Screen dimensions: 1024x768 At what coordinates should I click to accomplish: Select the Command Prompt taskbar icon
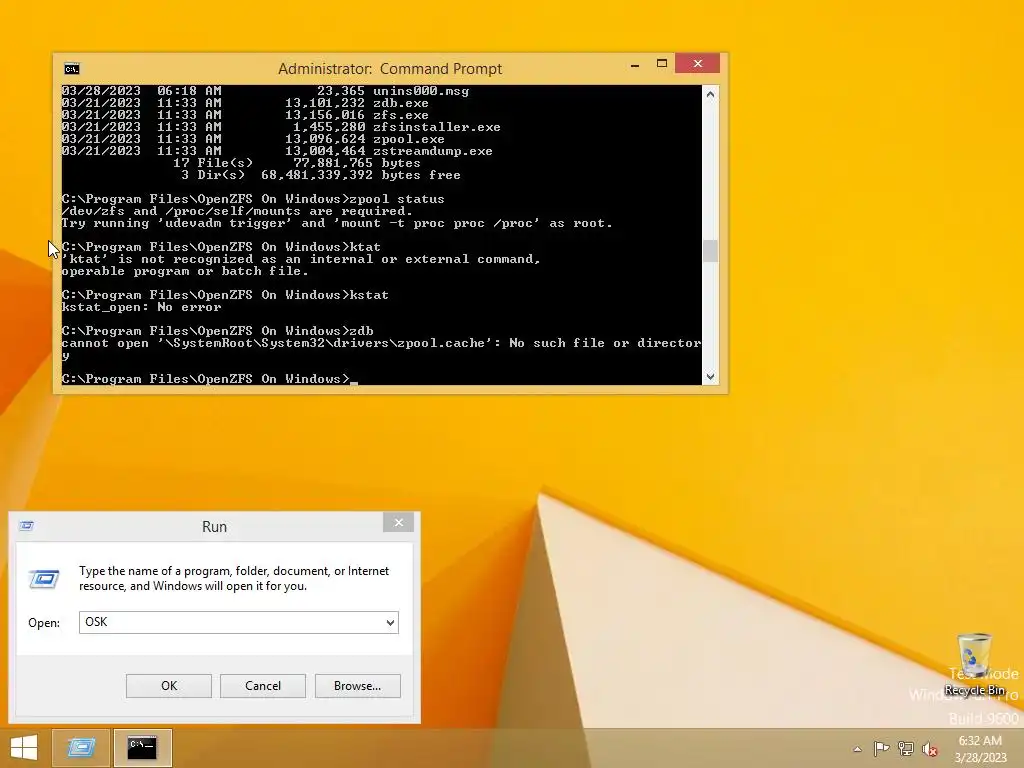coord(142,748)
